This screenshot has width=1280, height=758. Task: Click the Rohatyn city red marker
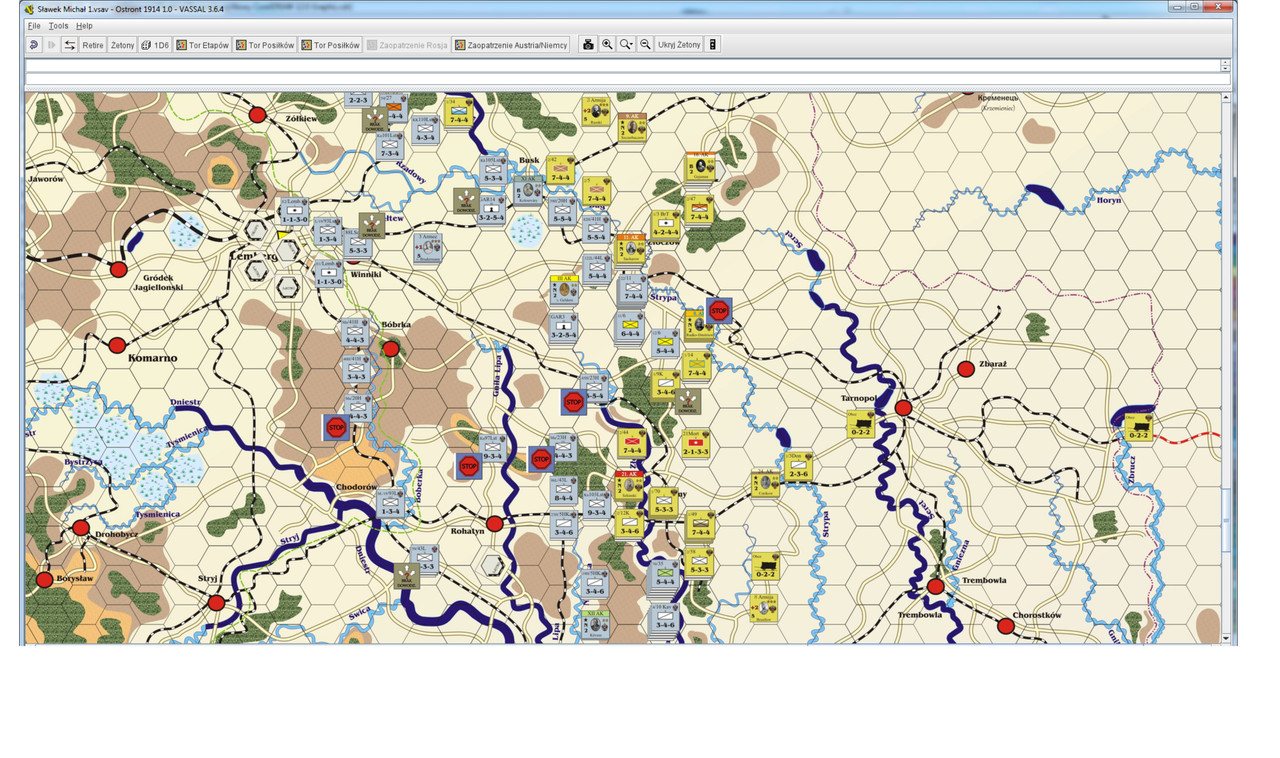point(494,524)
